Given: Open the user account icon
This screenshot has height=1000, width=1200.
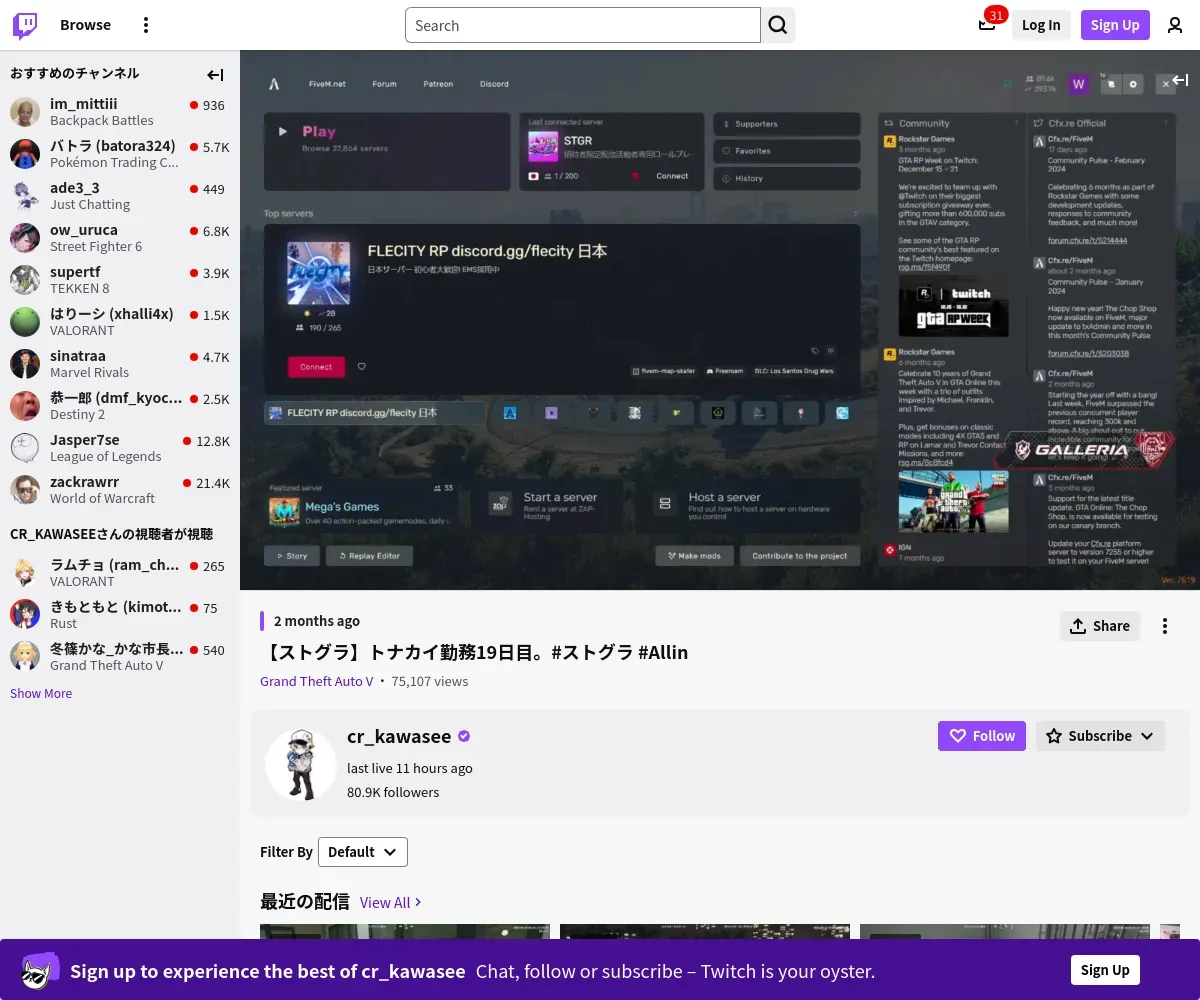Looking at the screenshot, I should [1175, 25].
